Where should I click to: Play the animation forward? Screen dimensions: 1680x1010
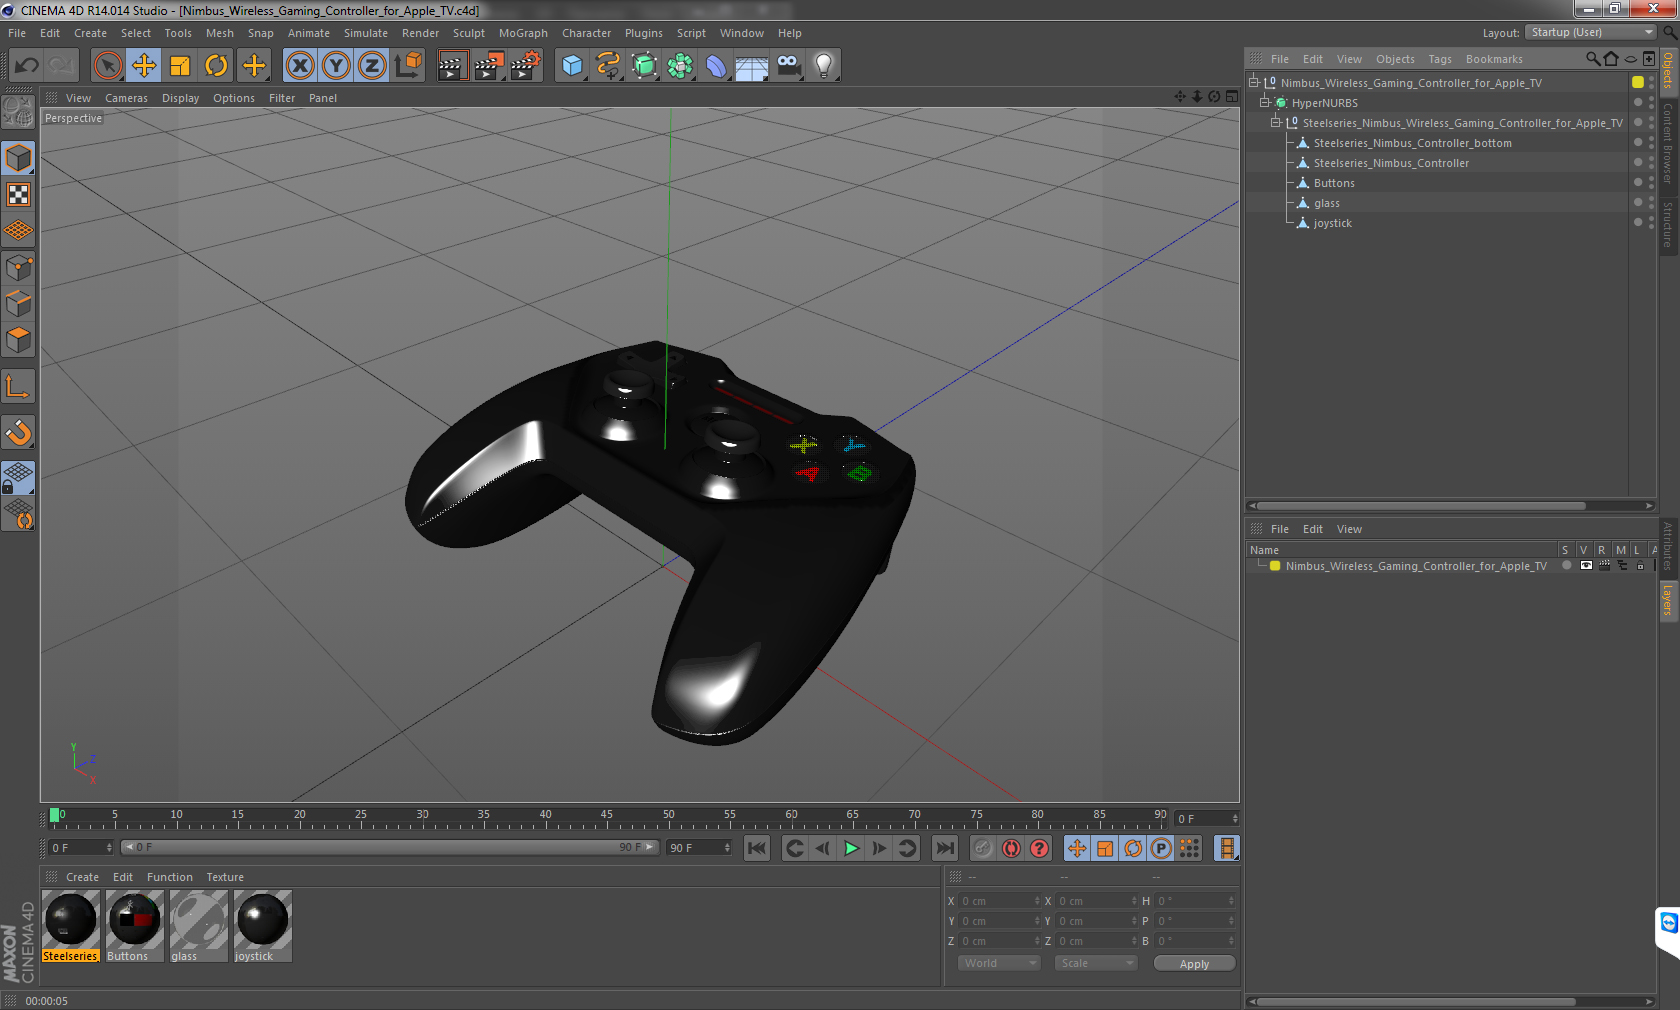pyautogui.click(x=851, y=848)
